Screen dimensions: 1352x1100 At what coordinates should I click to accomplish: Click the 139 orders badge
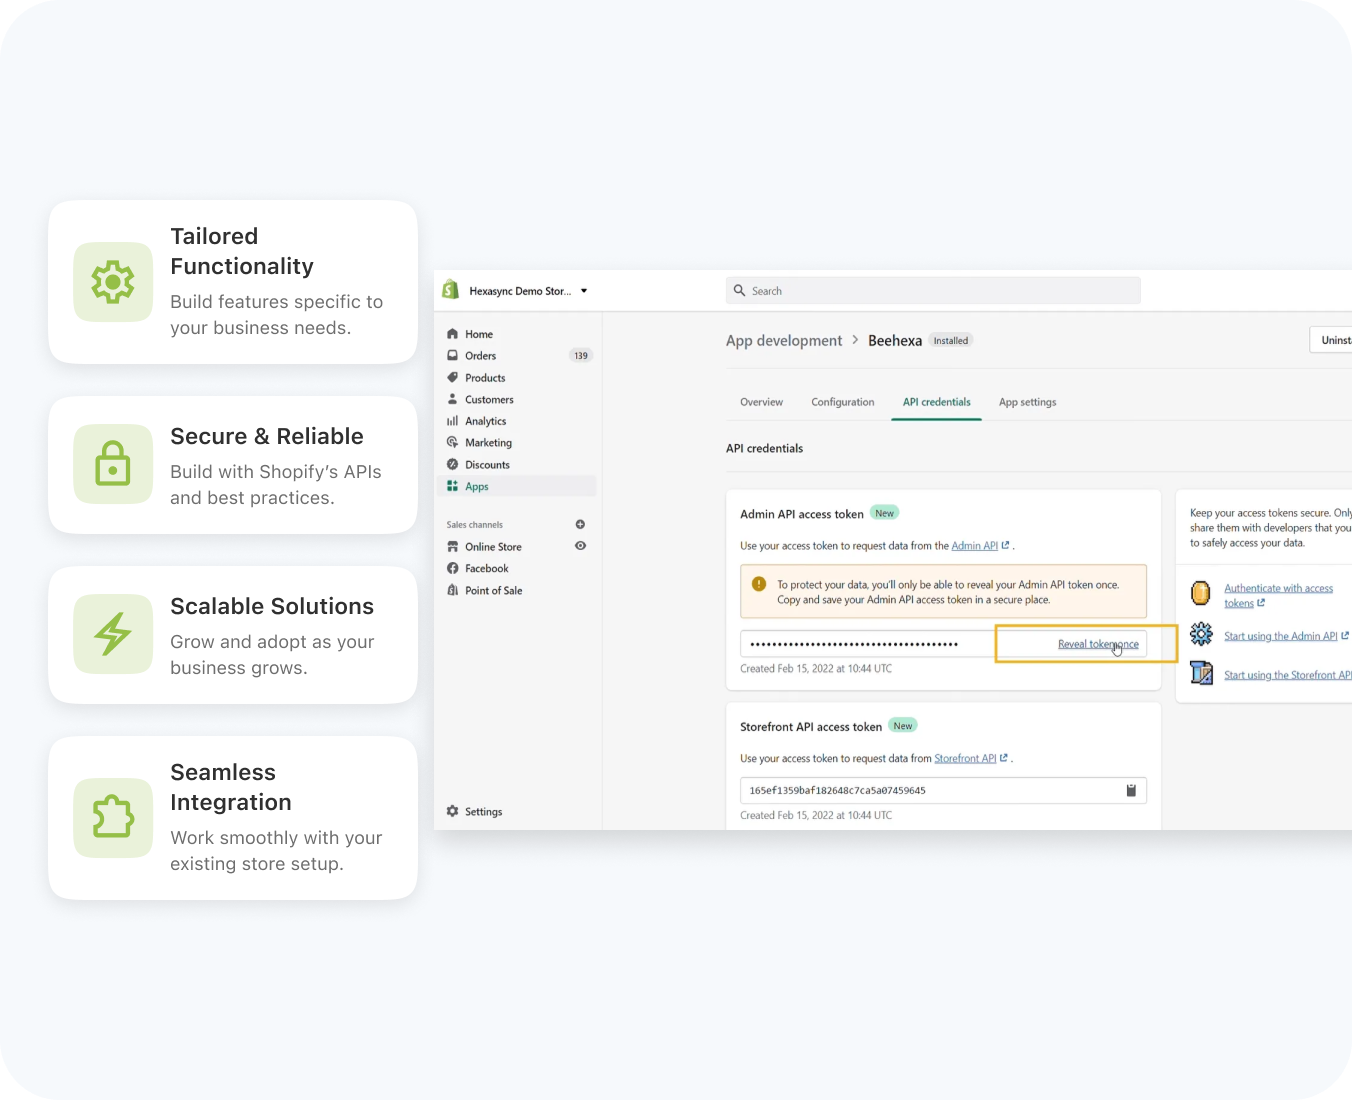[x=581, y=356]
